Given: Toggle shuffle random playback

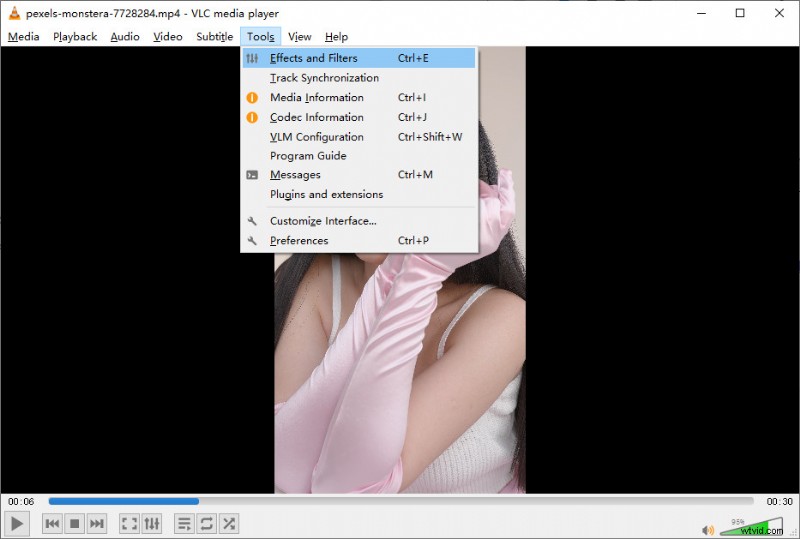Looking at the screenshot, I should tap(229, 523).
